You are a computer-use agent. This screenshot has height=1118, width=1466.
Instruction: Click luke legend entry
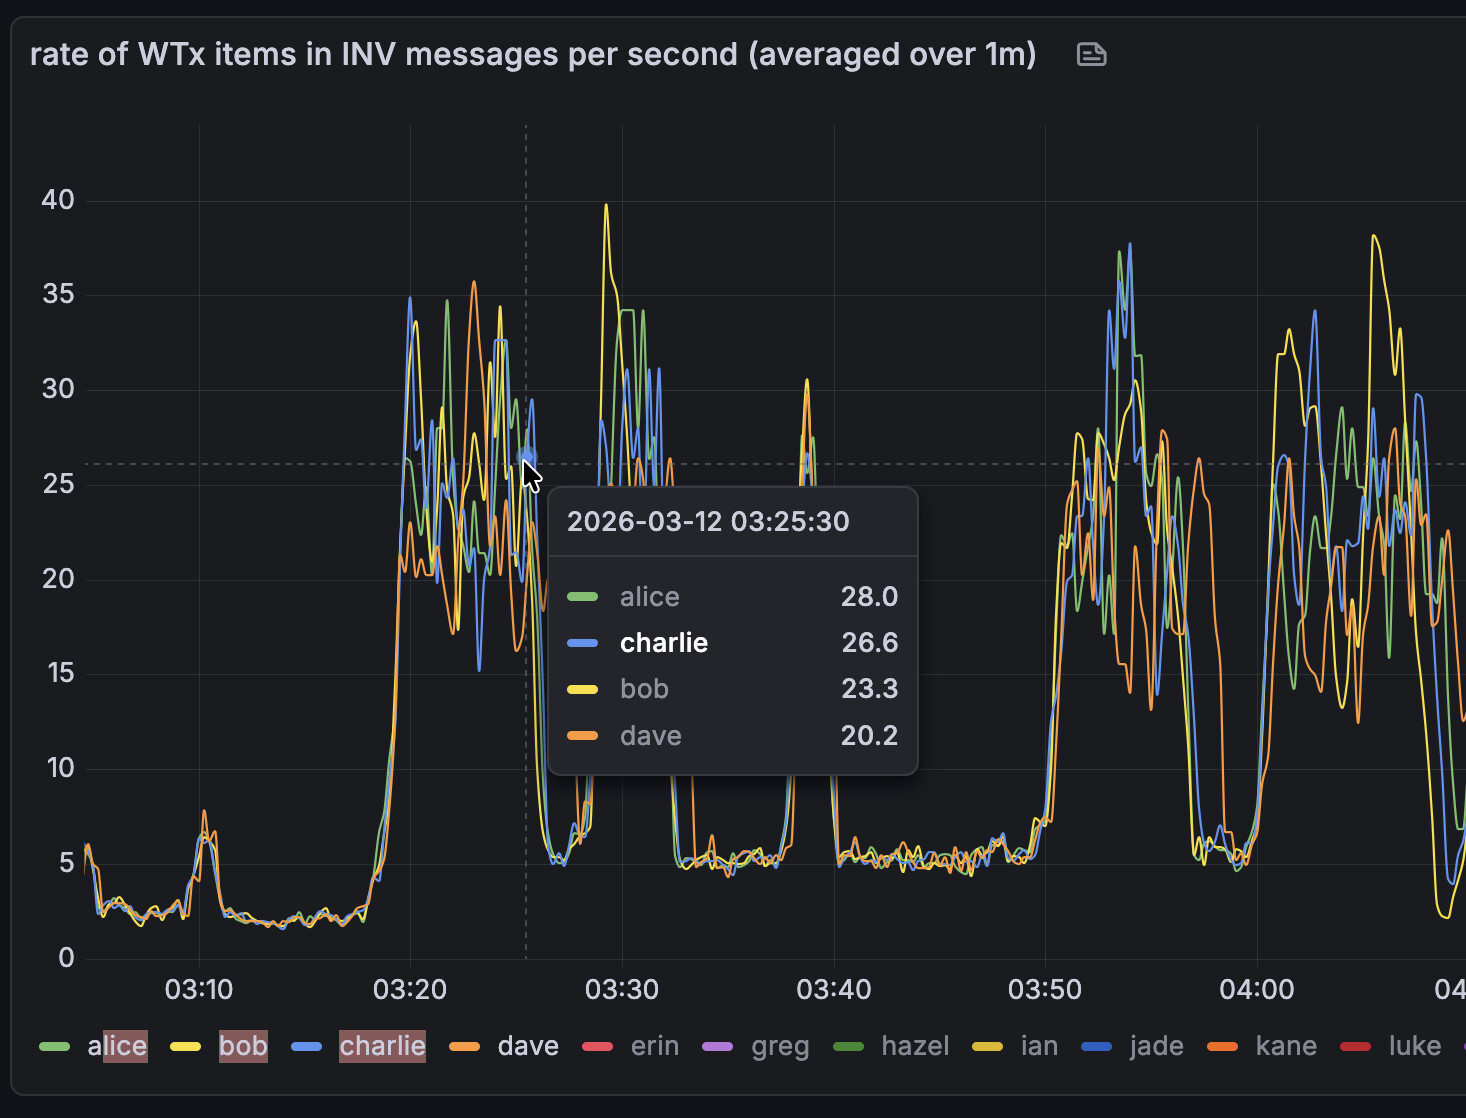coord(1414,1046)
